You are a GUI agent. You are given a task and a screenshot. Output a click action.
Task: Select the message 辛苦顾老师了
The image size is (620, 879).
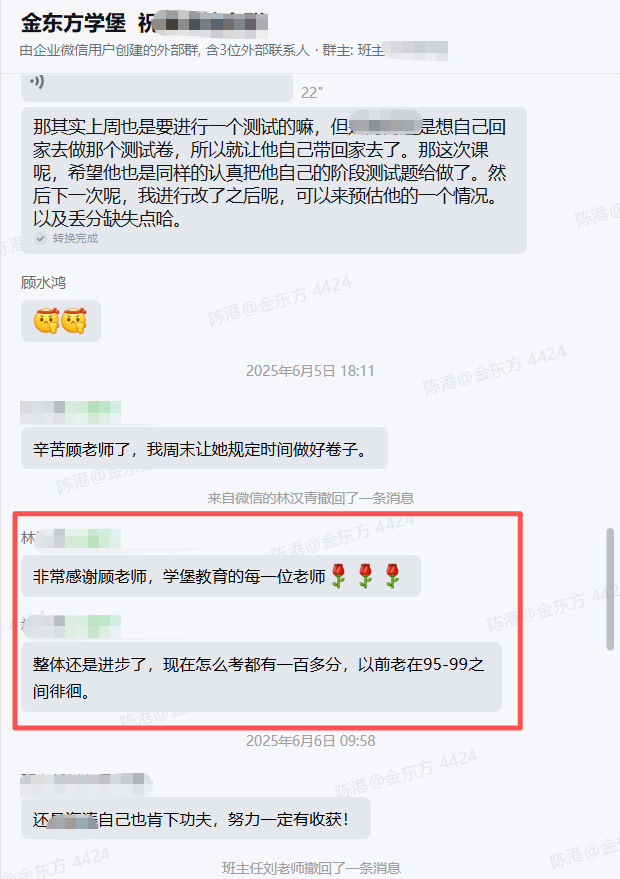(204, 448)
